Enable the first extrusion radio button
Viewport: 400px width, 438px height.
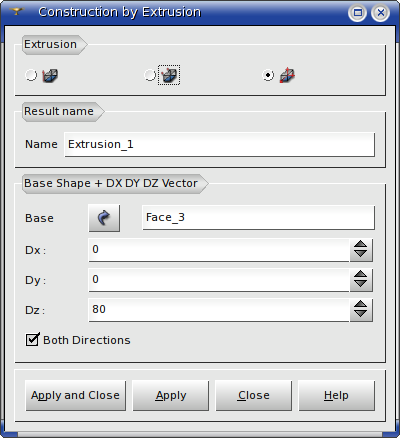point(31,75)
